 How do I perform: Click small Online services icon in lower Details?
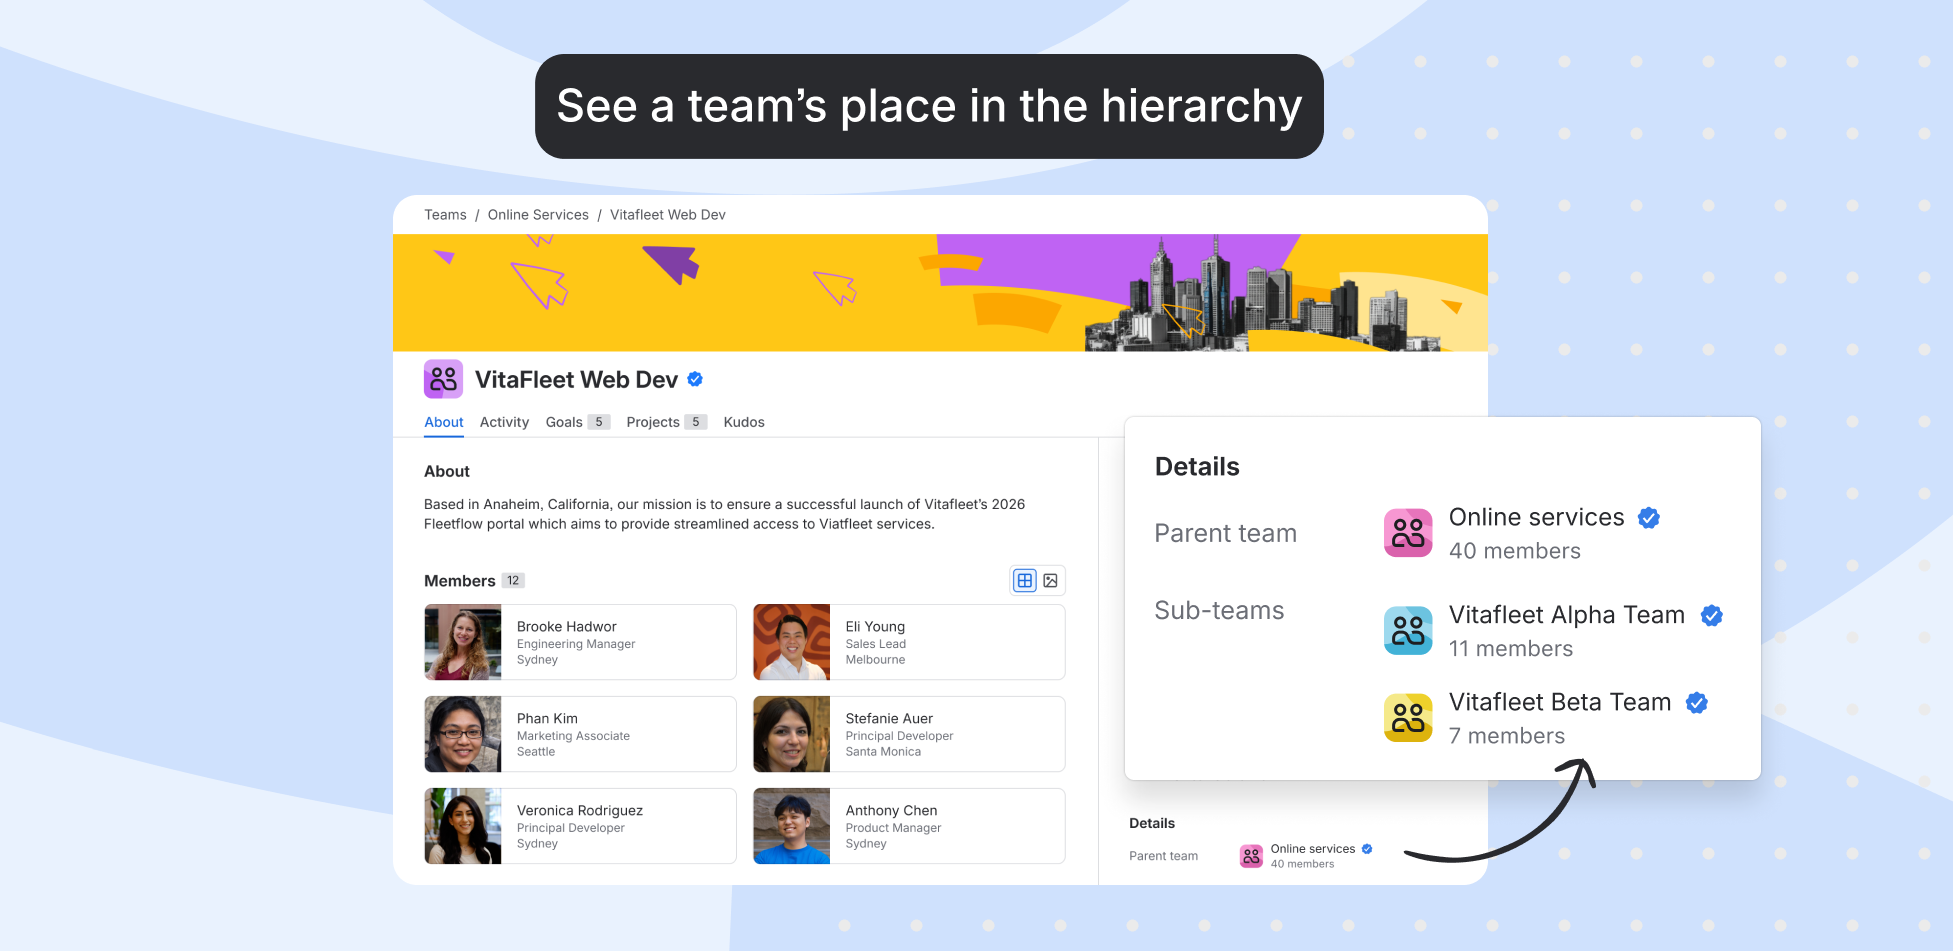(1251, 856)
